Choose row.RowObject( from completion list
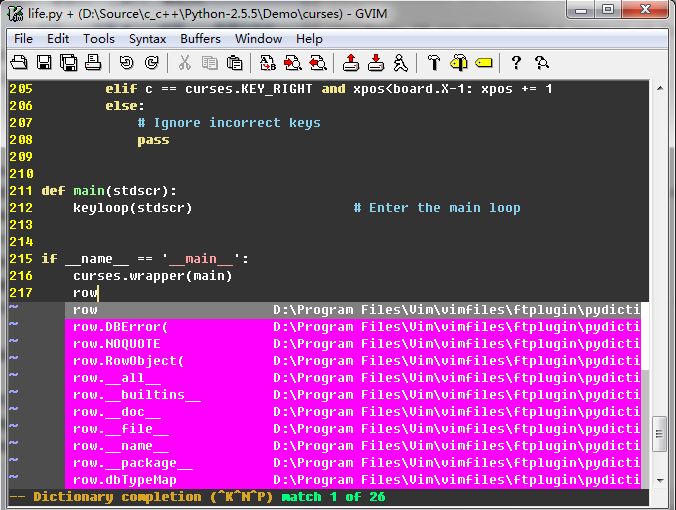676x510 pixels. click(x=128, y=361)
